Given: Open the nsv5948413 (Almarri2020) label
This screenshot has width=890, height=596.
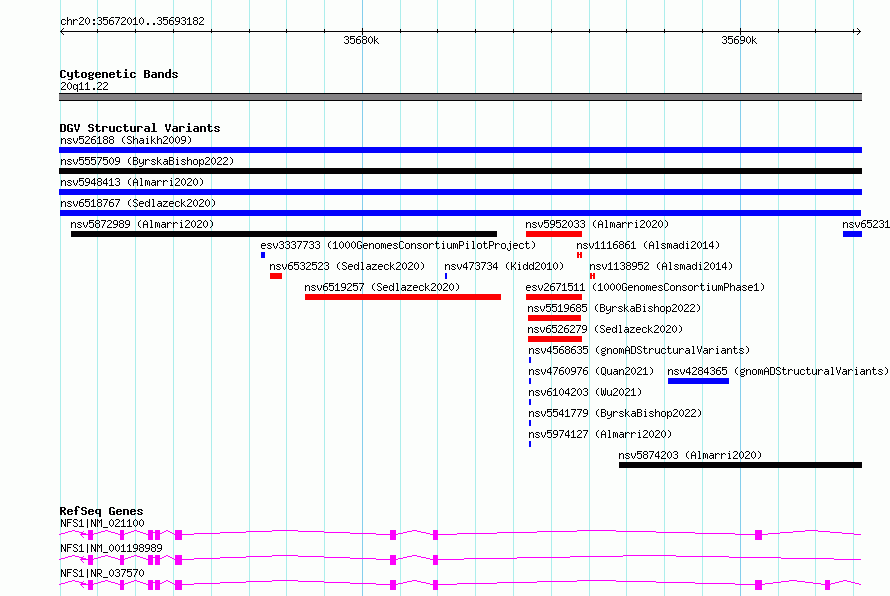Looking at the screenshot, I should click(132, 182).
